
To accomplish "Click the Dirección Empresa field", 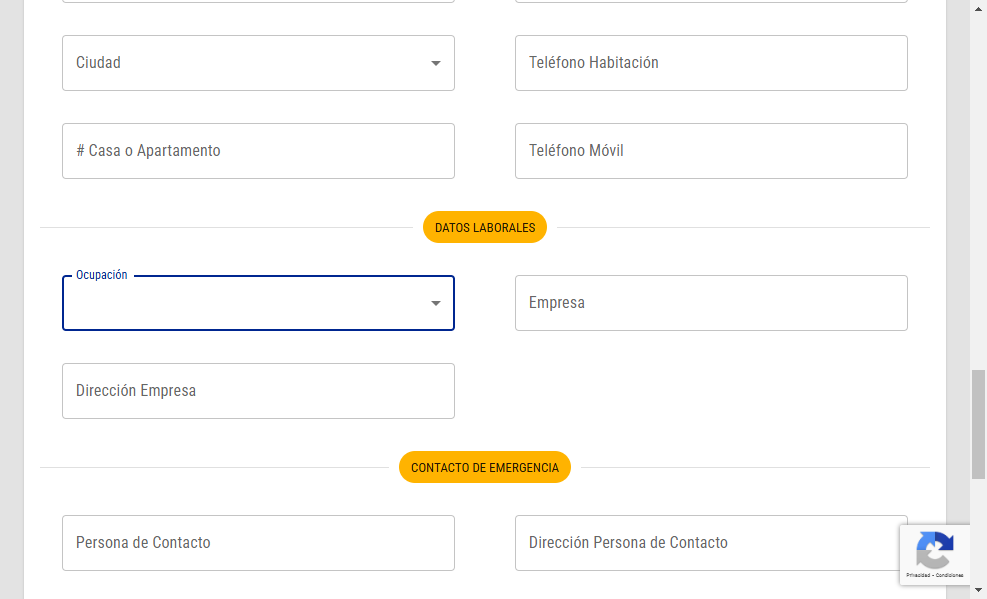I will click(258, 391).
